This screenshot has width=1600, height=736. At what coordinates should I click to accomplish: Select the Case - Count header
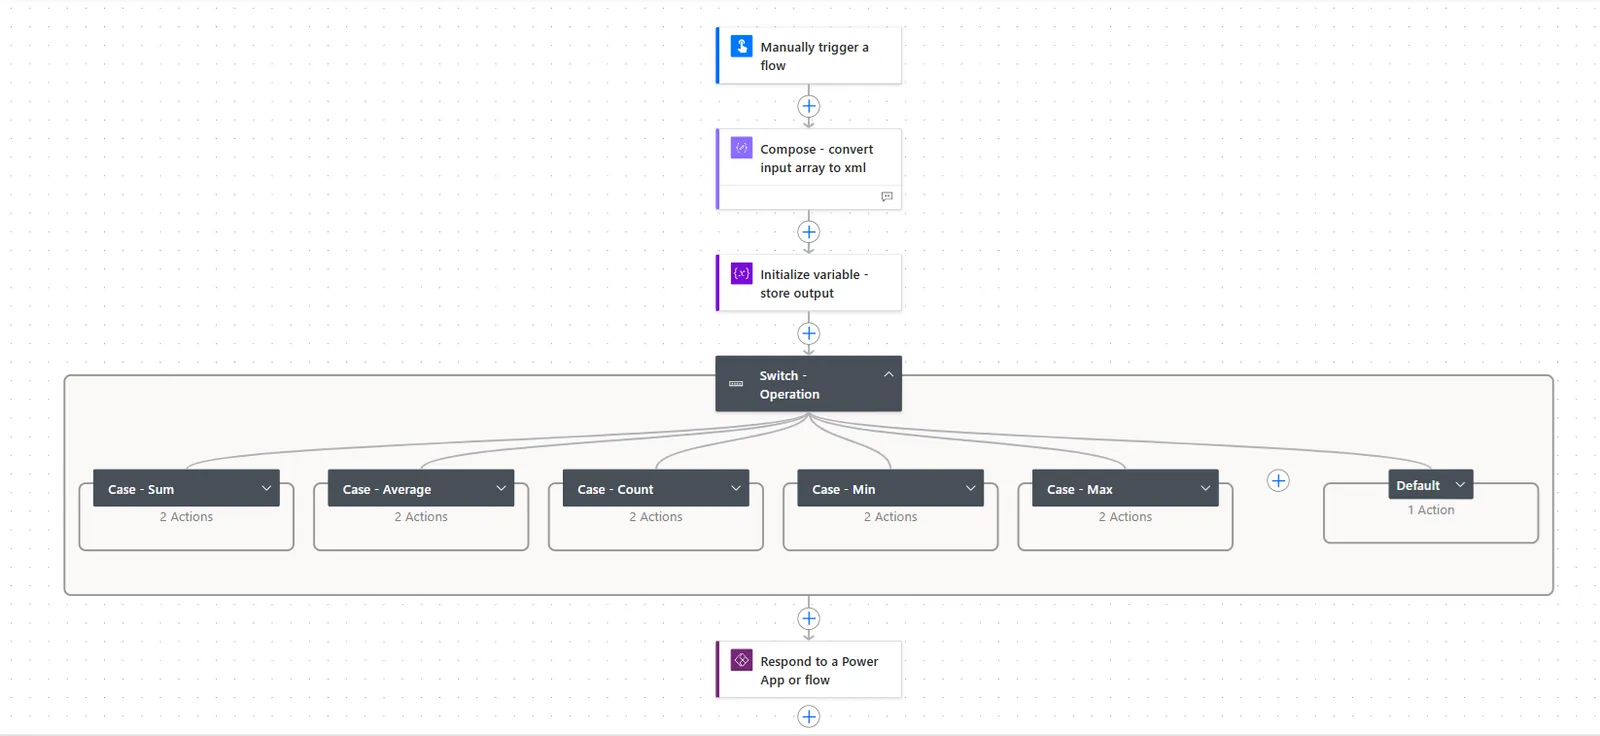tap(656, 488)
